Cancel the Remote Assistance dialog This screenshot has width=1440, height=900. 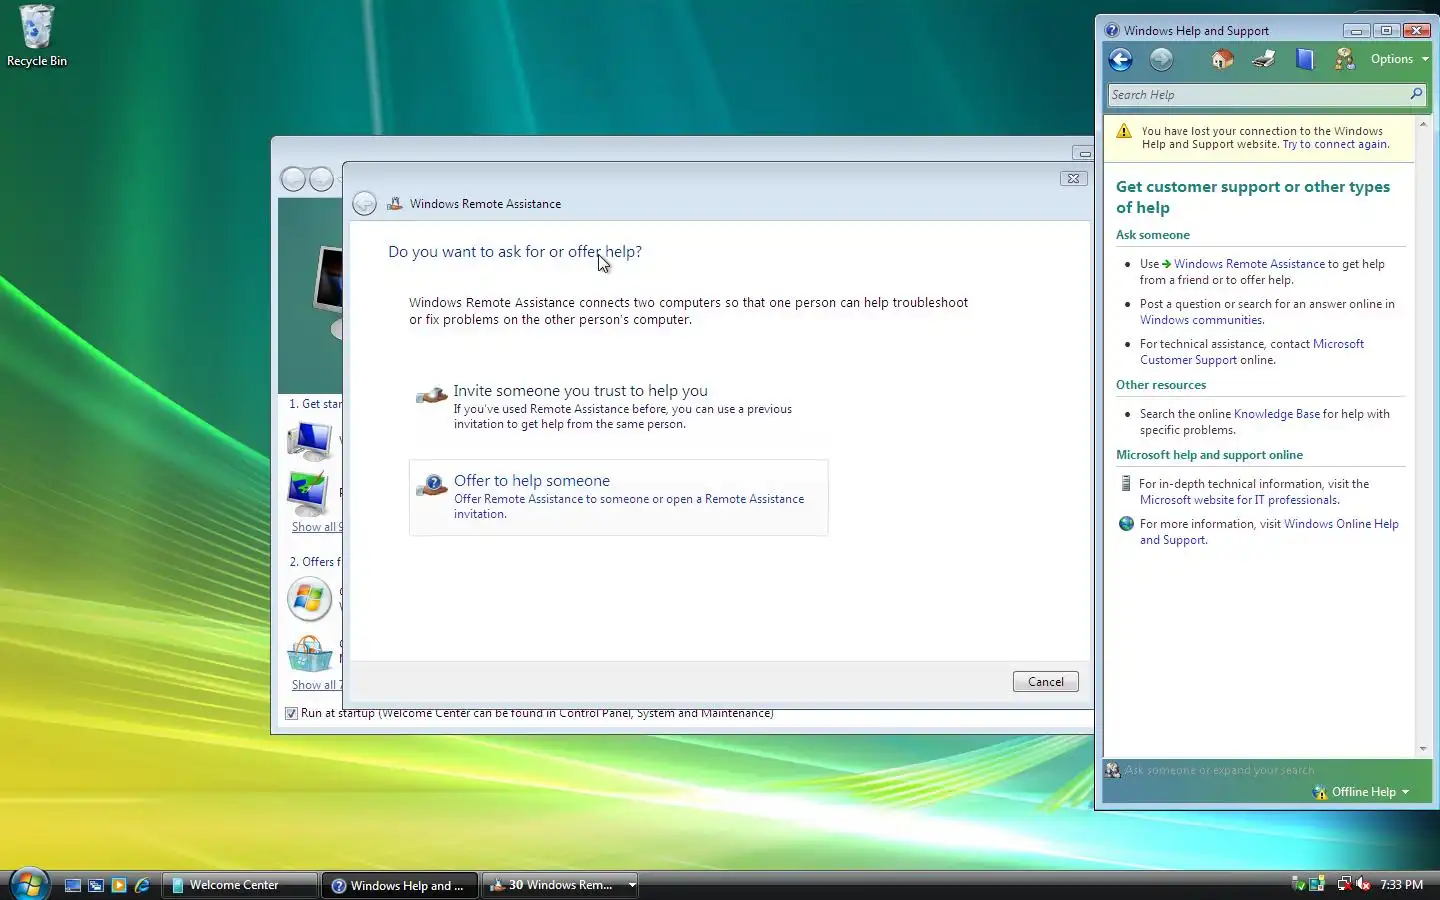point(1045,682)
